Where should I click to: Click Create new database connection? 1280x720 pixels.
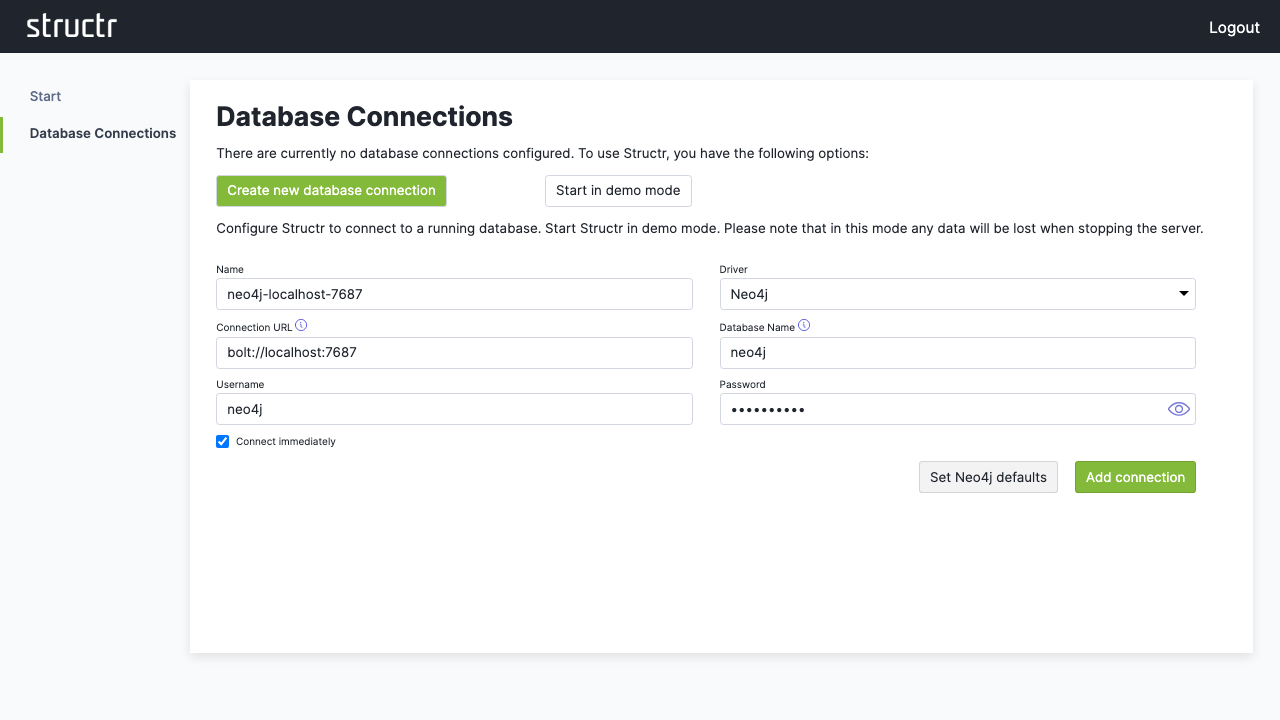(331, 190)
